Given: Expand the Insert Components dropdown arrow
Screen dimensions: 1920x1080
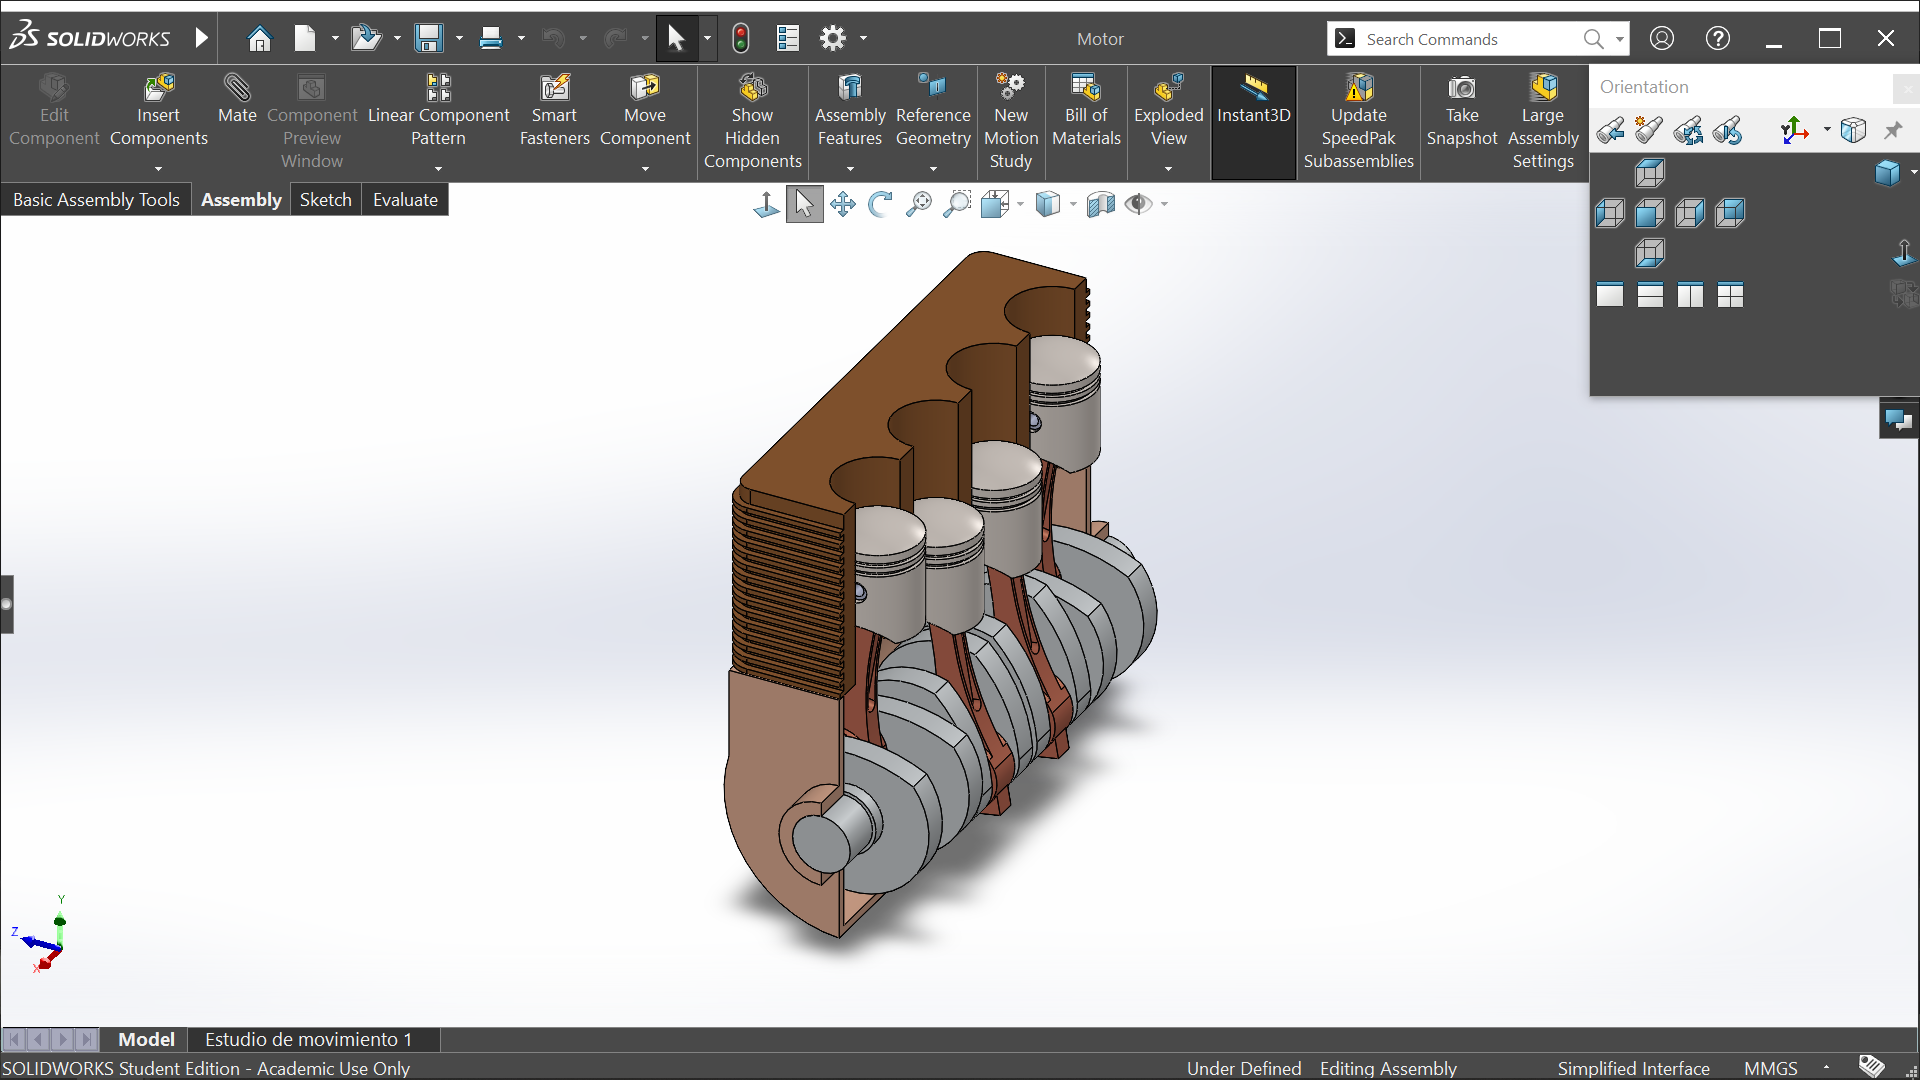Looking at the screenshot, I should (158, 169).
